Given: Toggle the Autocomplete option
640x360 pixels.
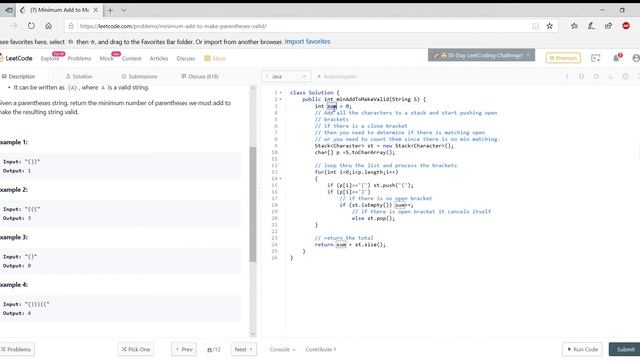Looking at the screenshot, I should [x=337, y=76].
